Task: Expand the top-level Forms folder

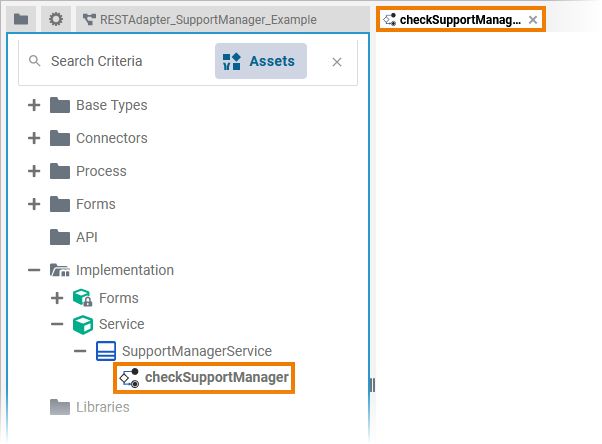Action: (x=34, y=204)
